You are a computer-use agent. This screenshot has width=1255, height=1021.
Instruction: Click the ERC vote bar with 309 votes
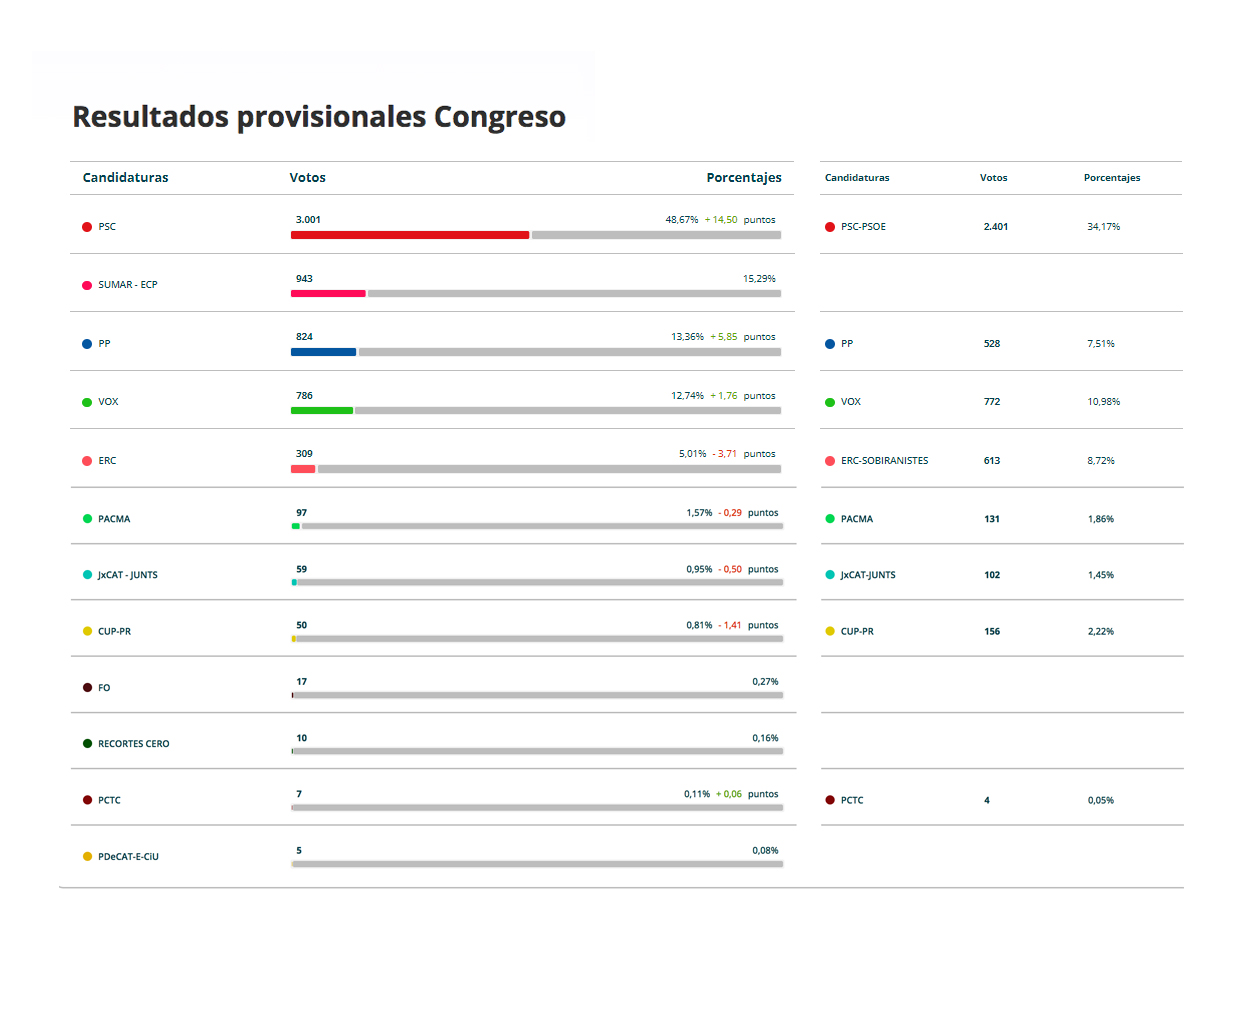click(303, 469)
